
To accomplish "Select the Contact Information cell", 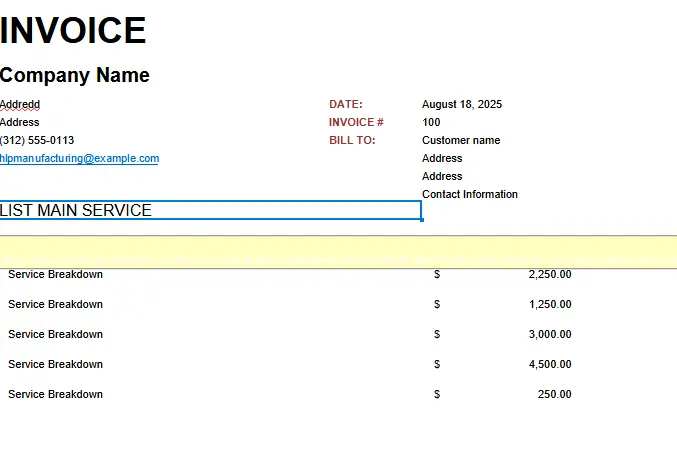I will pos(470,194).
